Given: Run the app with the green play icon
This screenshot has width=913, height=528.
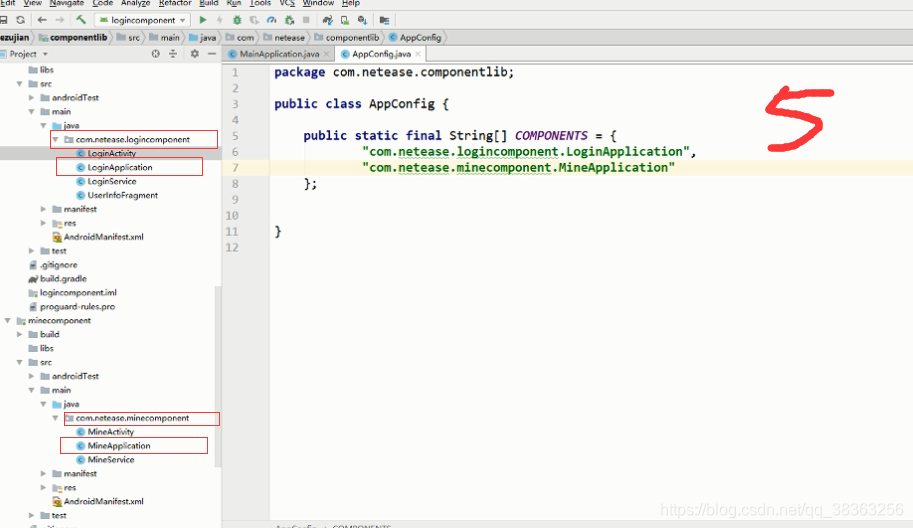Looking at the screenshot, I should point(203,20).
